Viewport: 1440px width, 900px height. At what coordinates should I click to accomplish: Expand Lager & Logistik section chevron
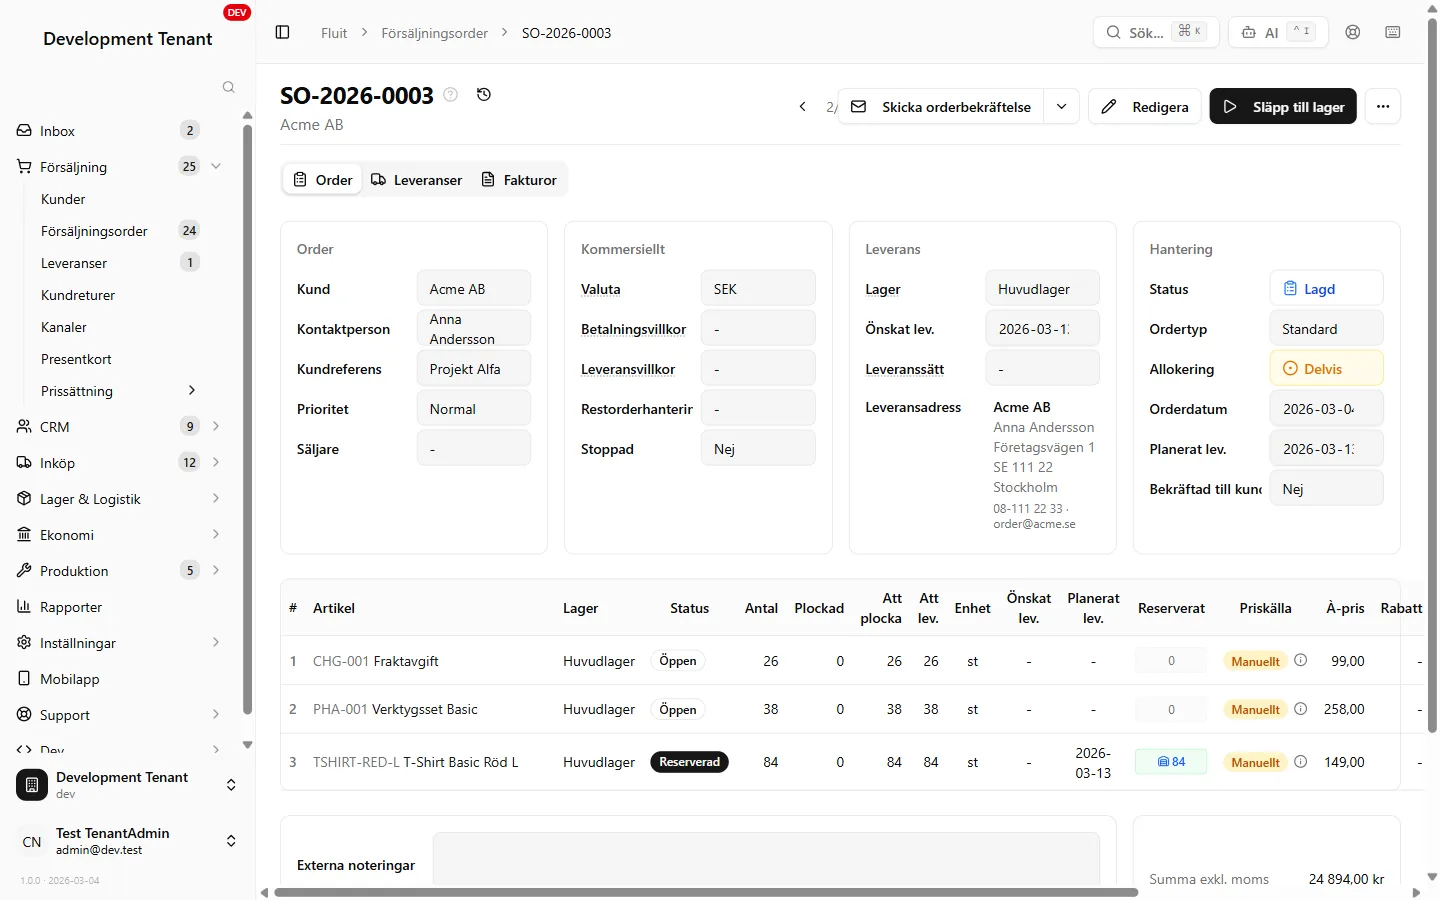click(216, 498)
